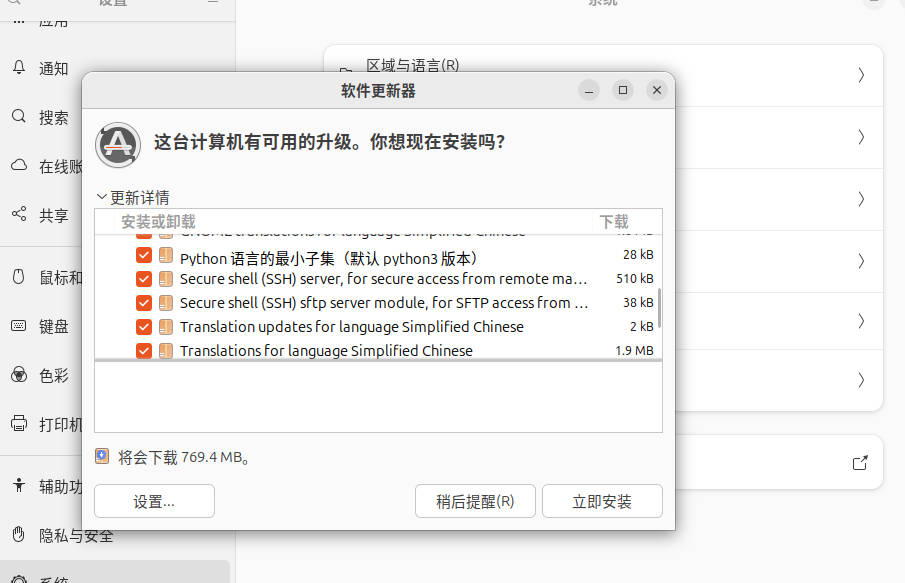
Task: Click the second row chevron in Settings system panel
Action: (861, 137)
